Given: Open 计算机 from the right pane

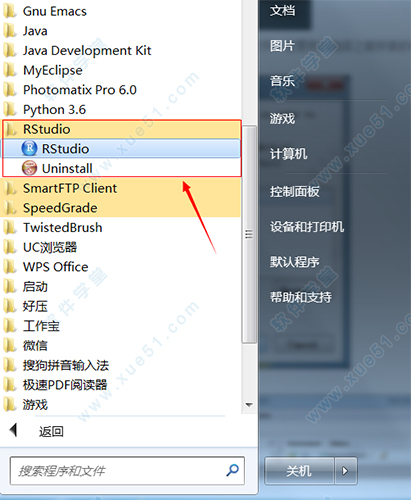Looking at the screenshot, I should coord(288,154).
